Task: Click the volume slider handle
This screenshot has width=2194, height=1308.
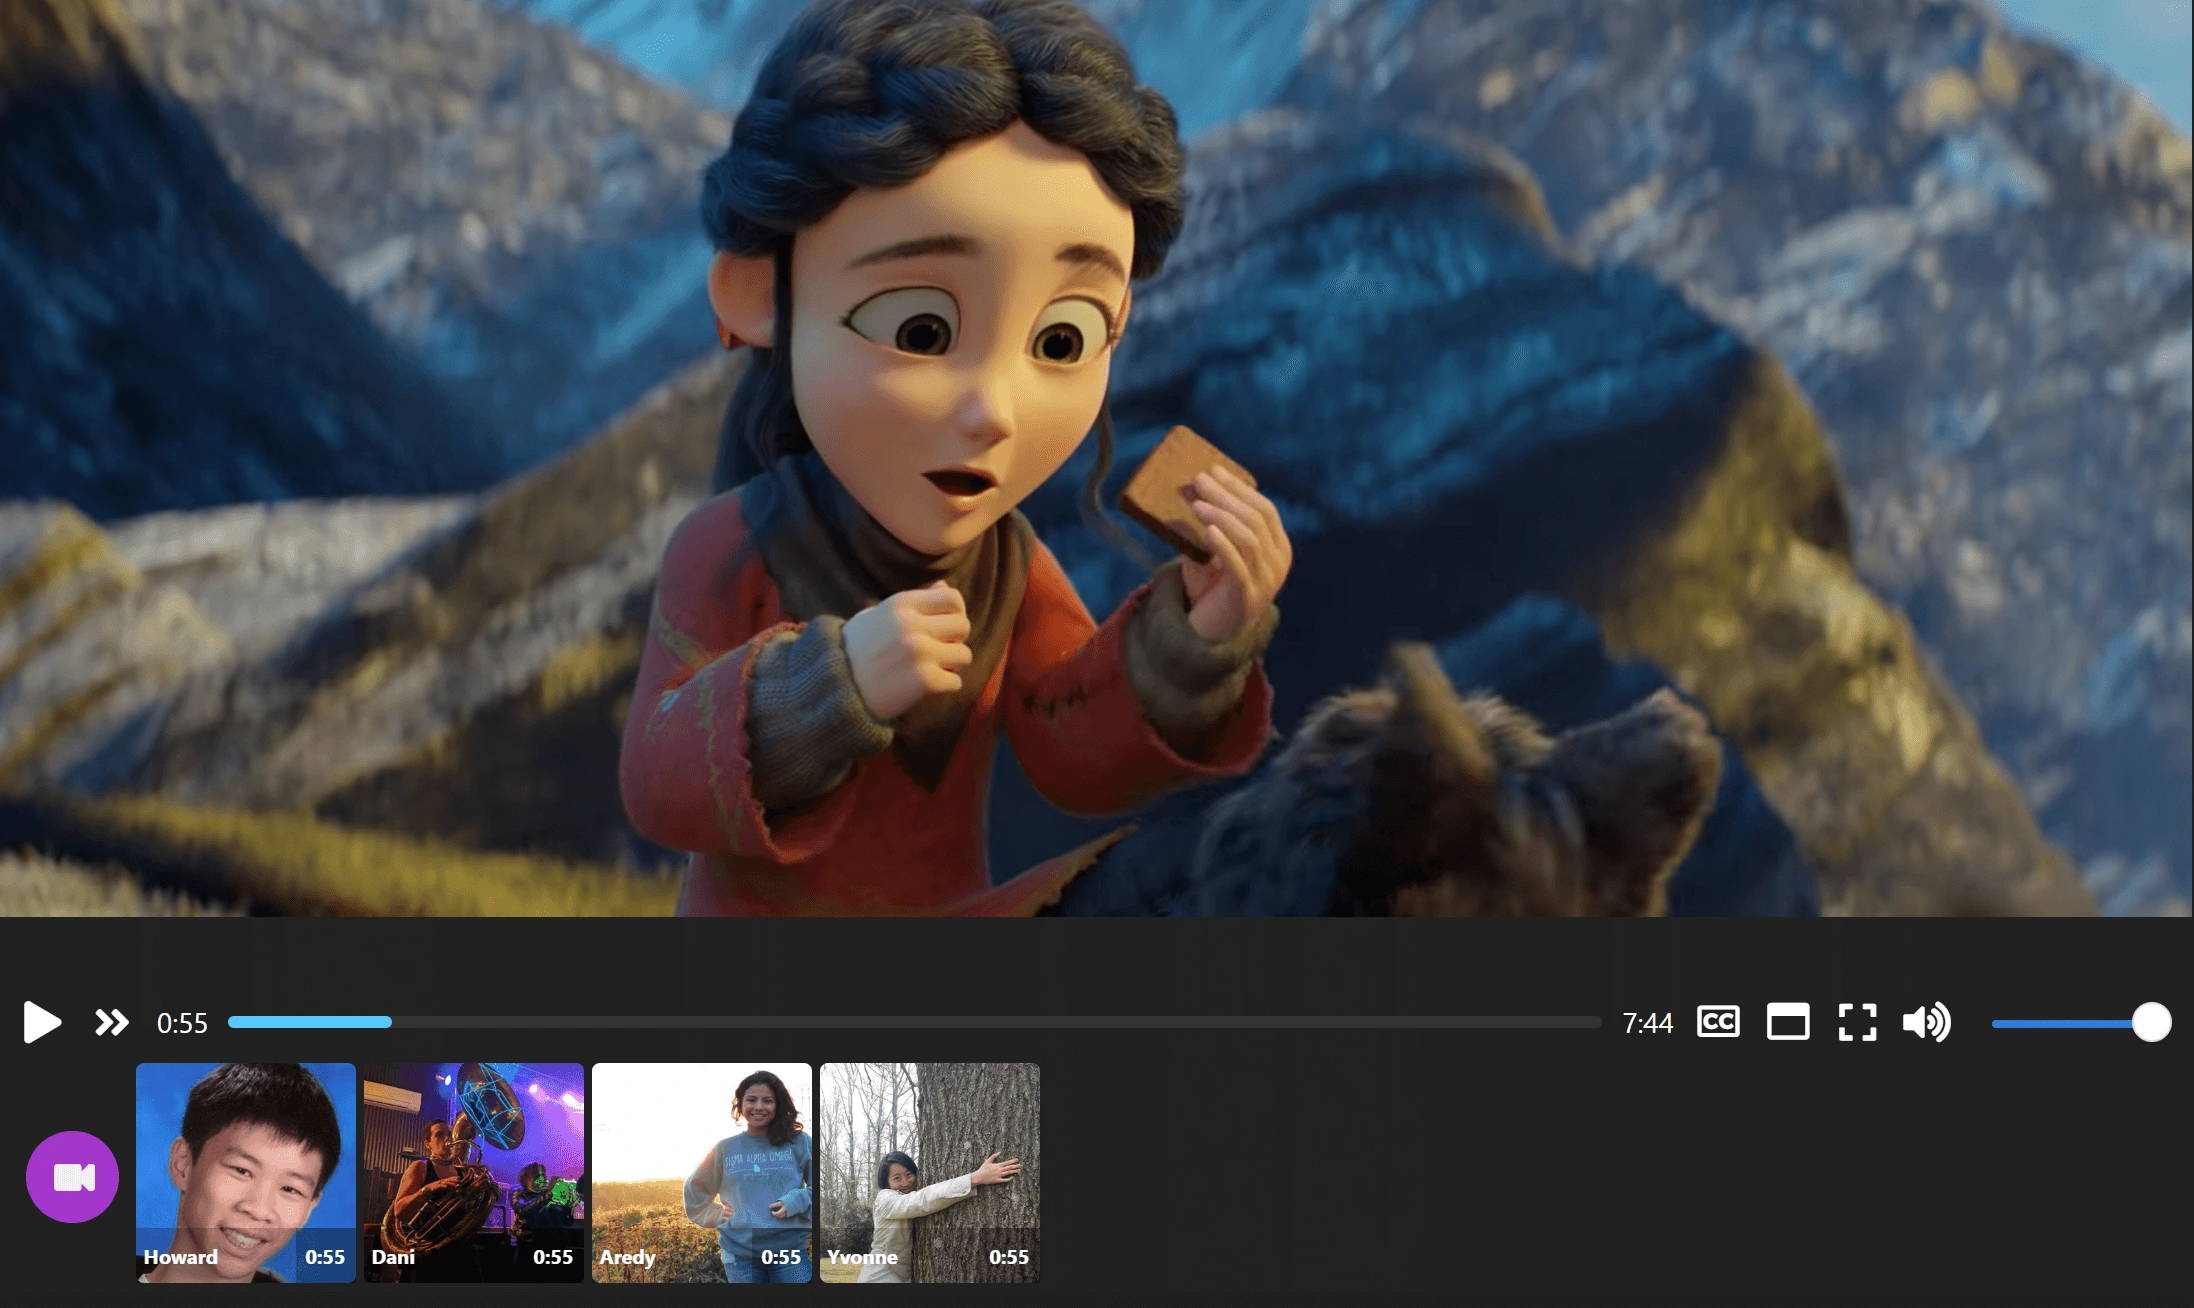Action: (x=2151, y=1022)
